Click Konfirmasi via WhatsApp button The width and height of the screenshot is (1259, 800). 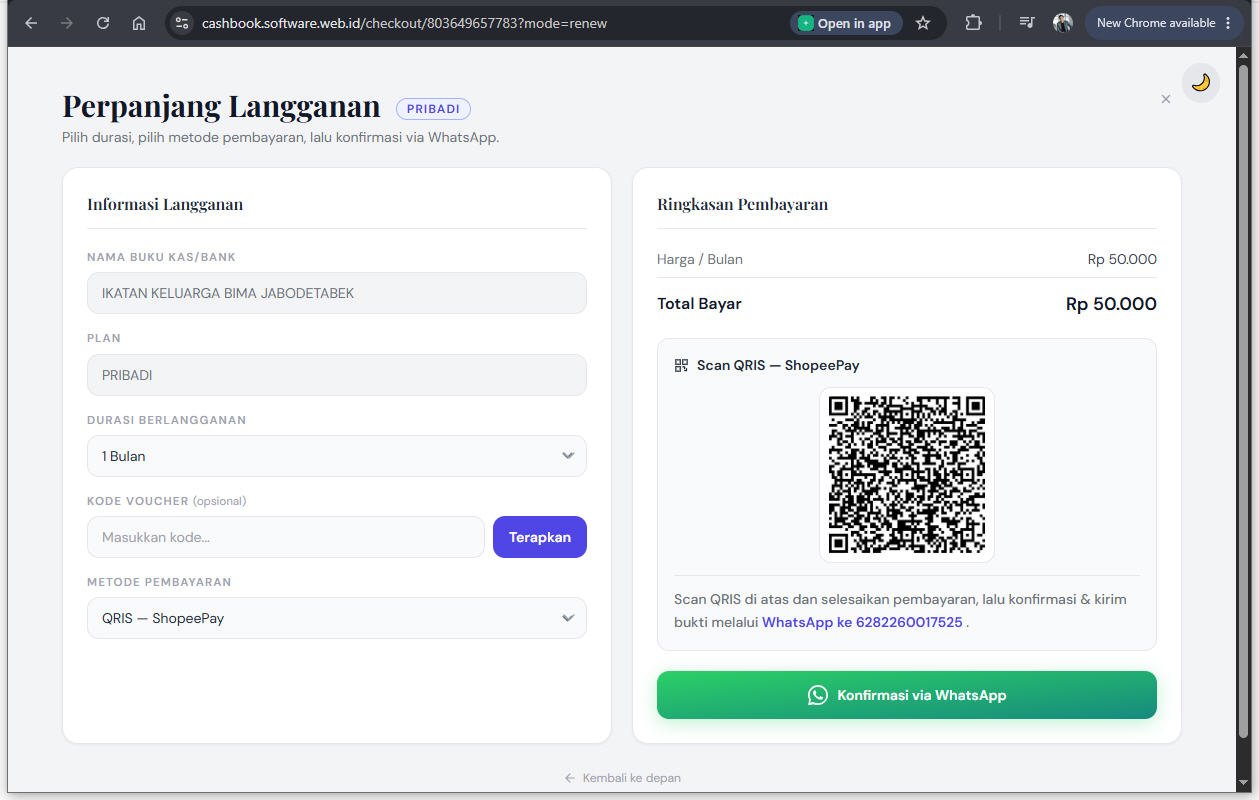point(907,695)
